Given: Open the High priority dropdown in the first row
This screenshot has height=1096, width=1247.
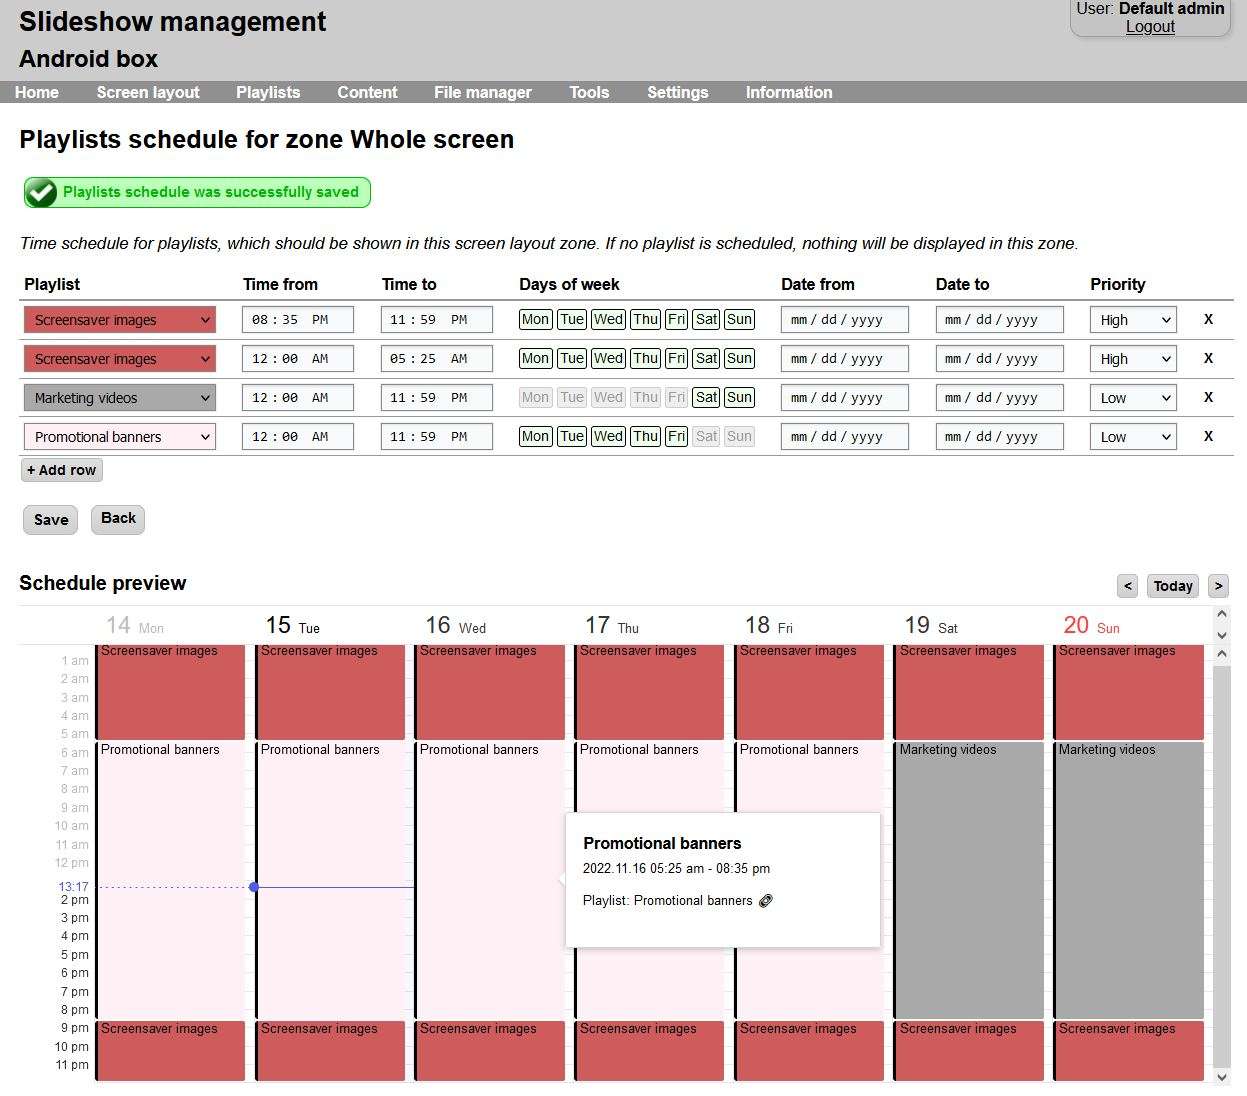Looking at the screenshot, I should tap(1132, 319).
